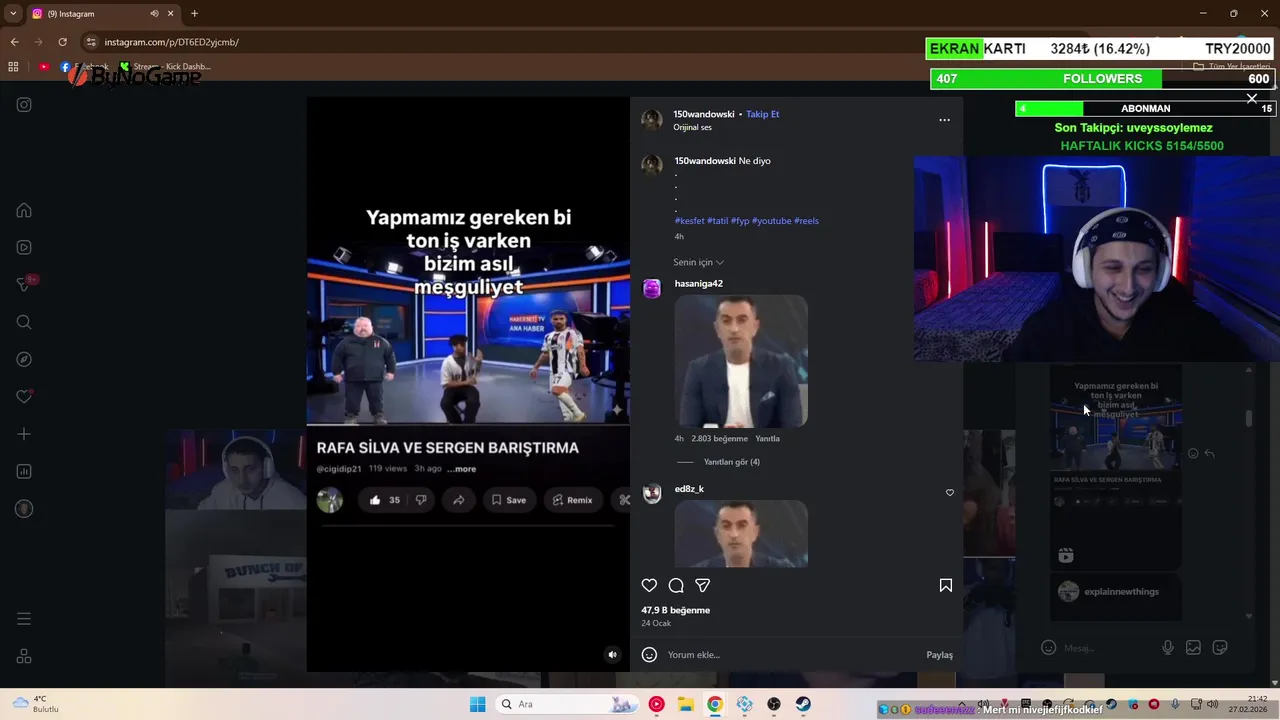
Task: Click the #reels hashtag link
Action: tap(806, 221)
